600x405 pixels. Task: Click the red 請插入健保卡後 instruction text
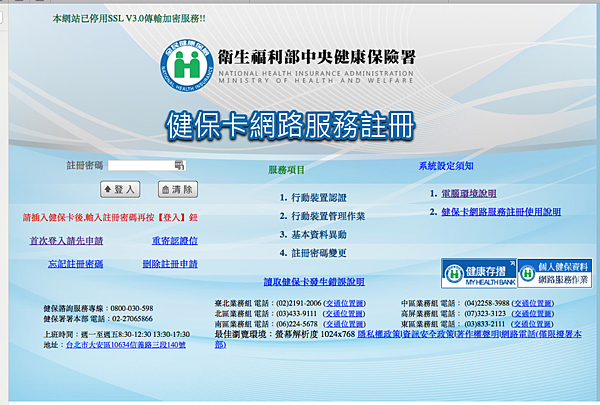110,218
